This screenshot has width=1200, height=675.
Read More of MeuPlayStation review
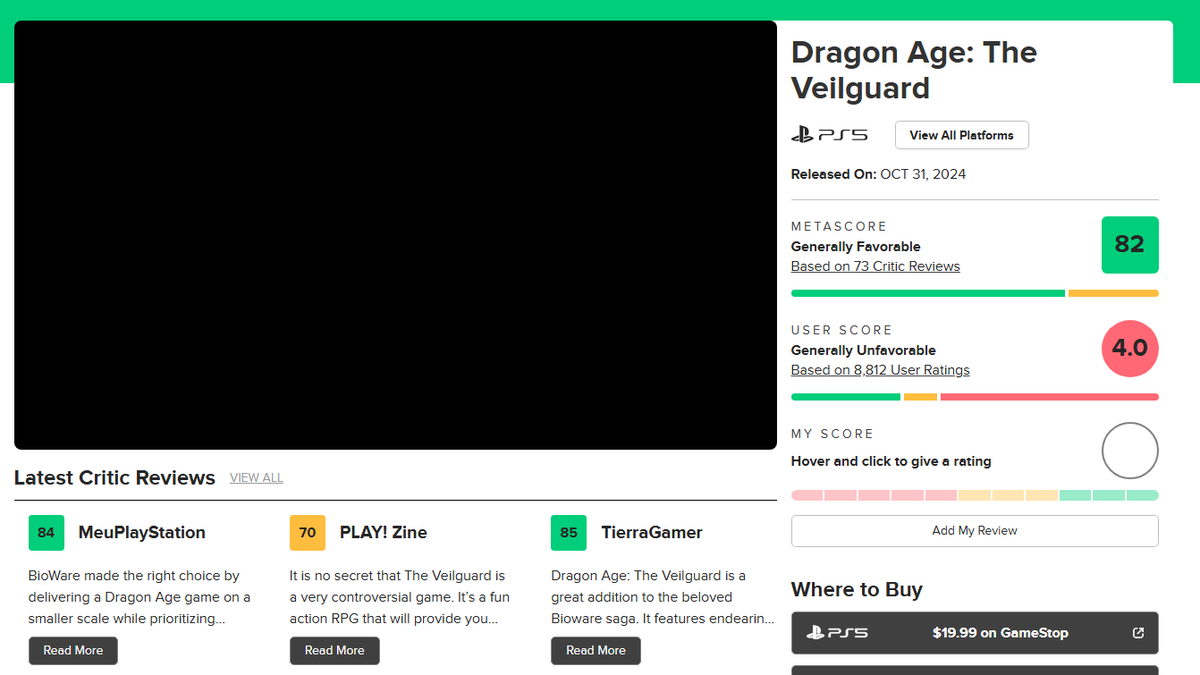(73, 650)
